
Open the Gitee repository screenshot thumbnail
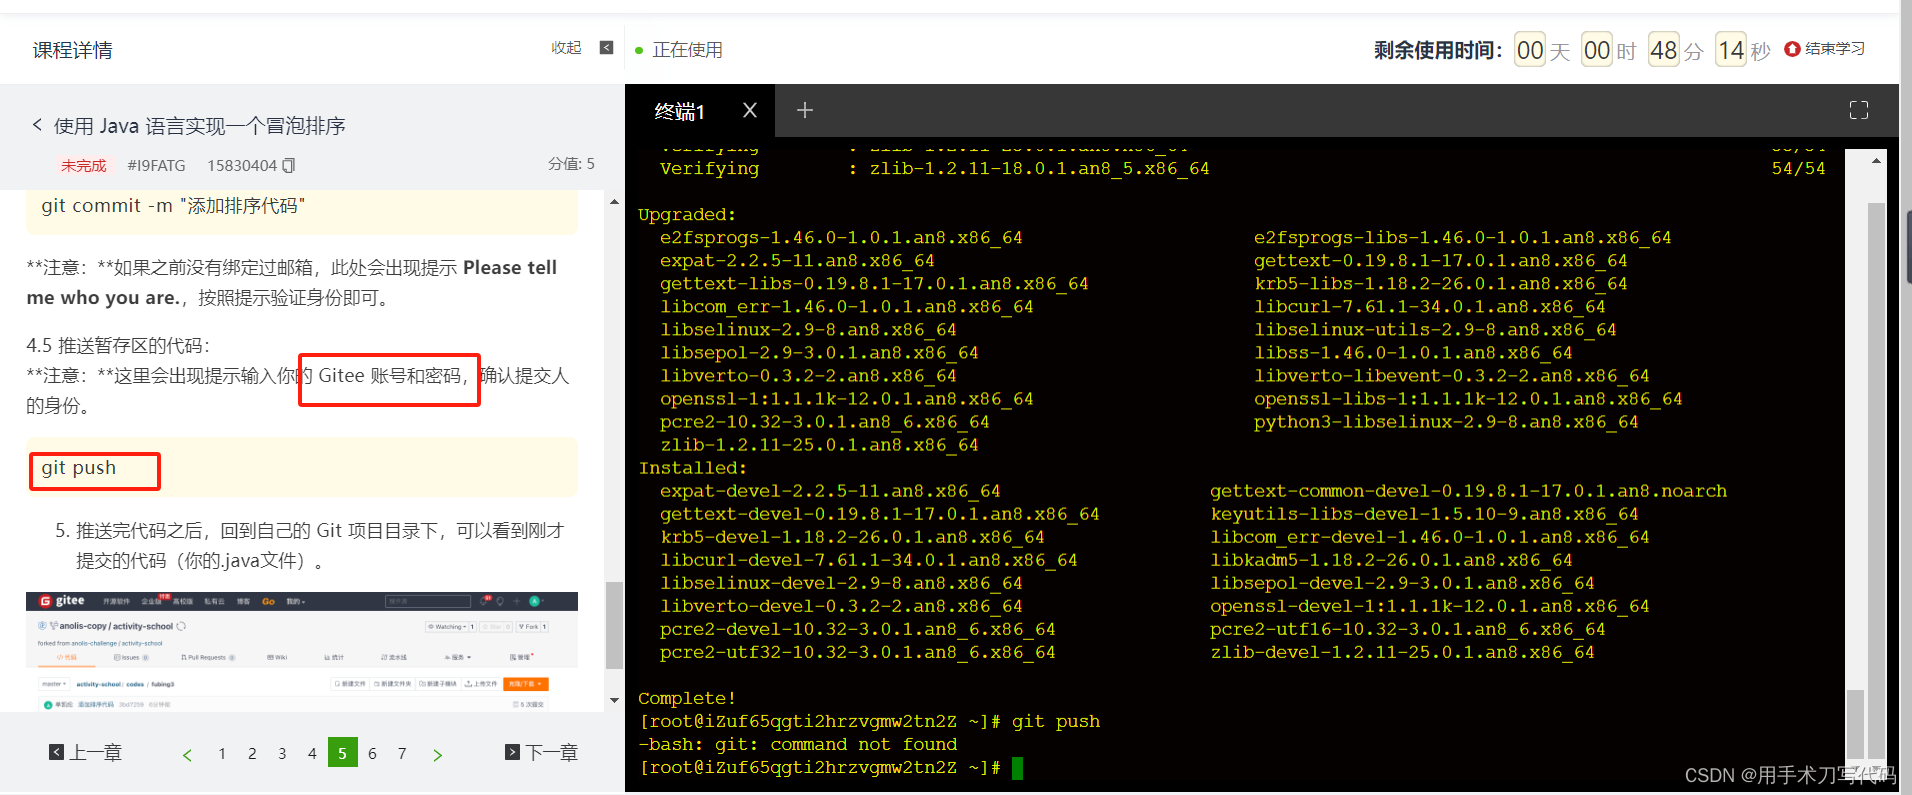(302, 651)
